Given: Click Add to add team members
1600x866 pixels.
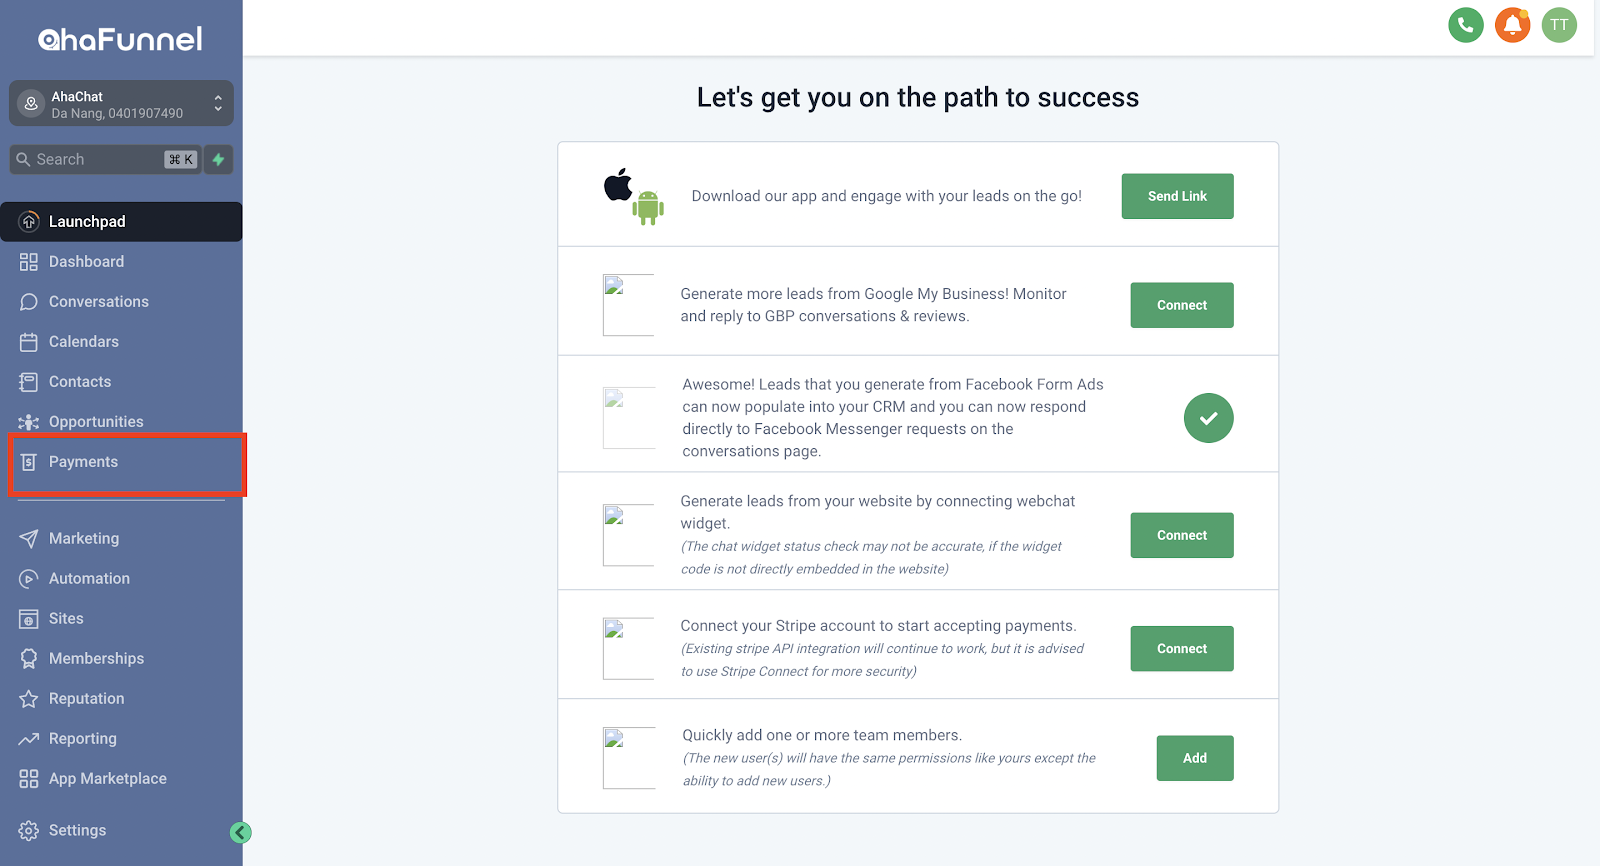Looking at the screenshot, I should click(1195, 758).
